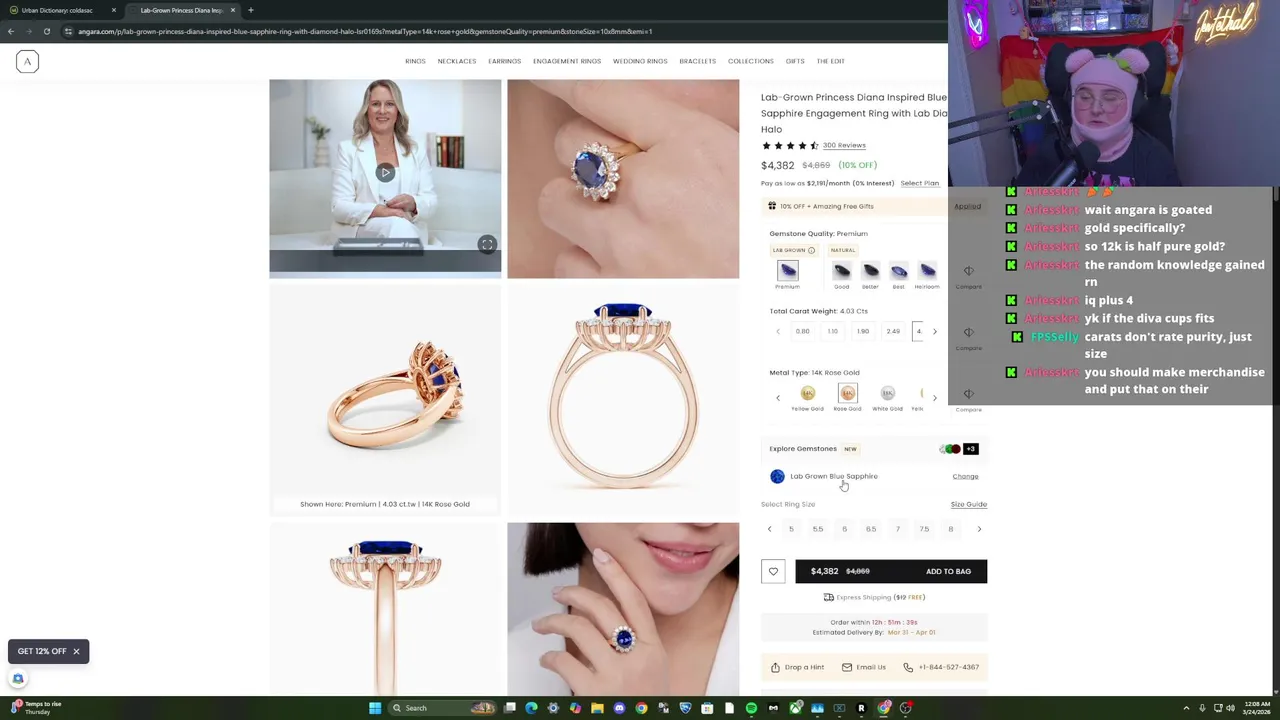Open Windows Start menu

pos(375,708)
